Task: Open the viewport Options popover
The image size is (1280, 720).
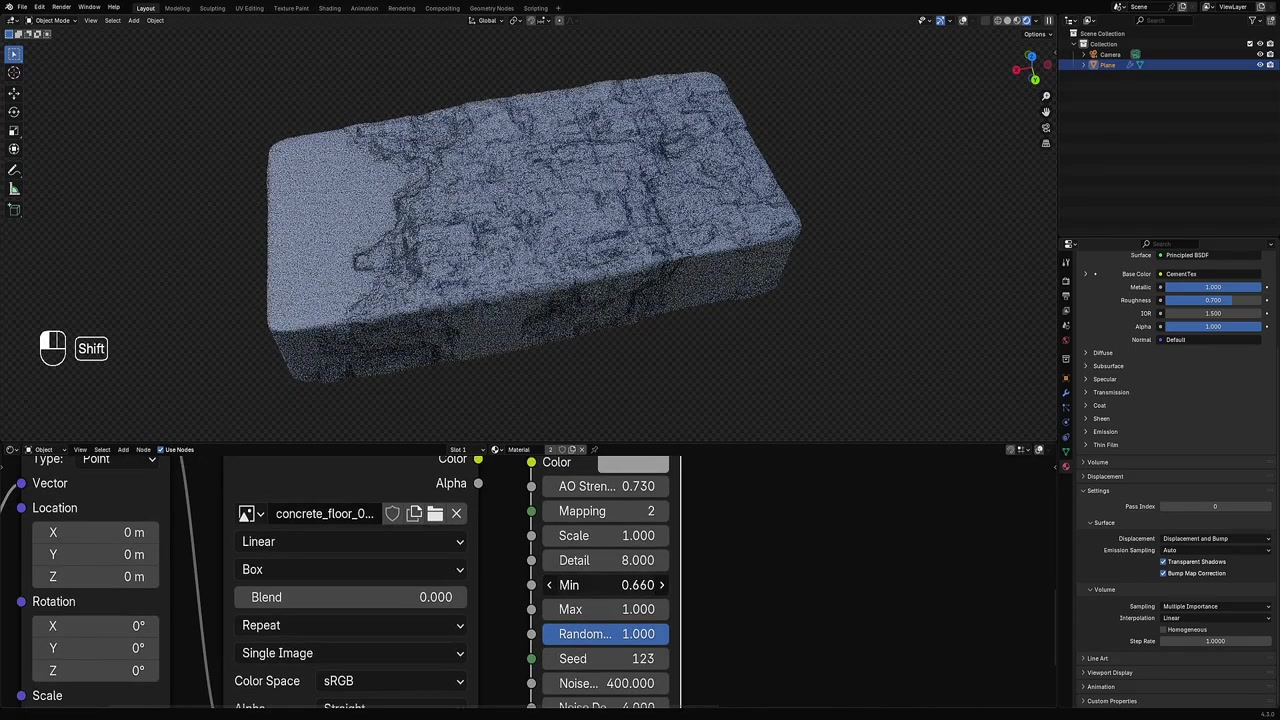Action: (x=1035, y=34)
